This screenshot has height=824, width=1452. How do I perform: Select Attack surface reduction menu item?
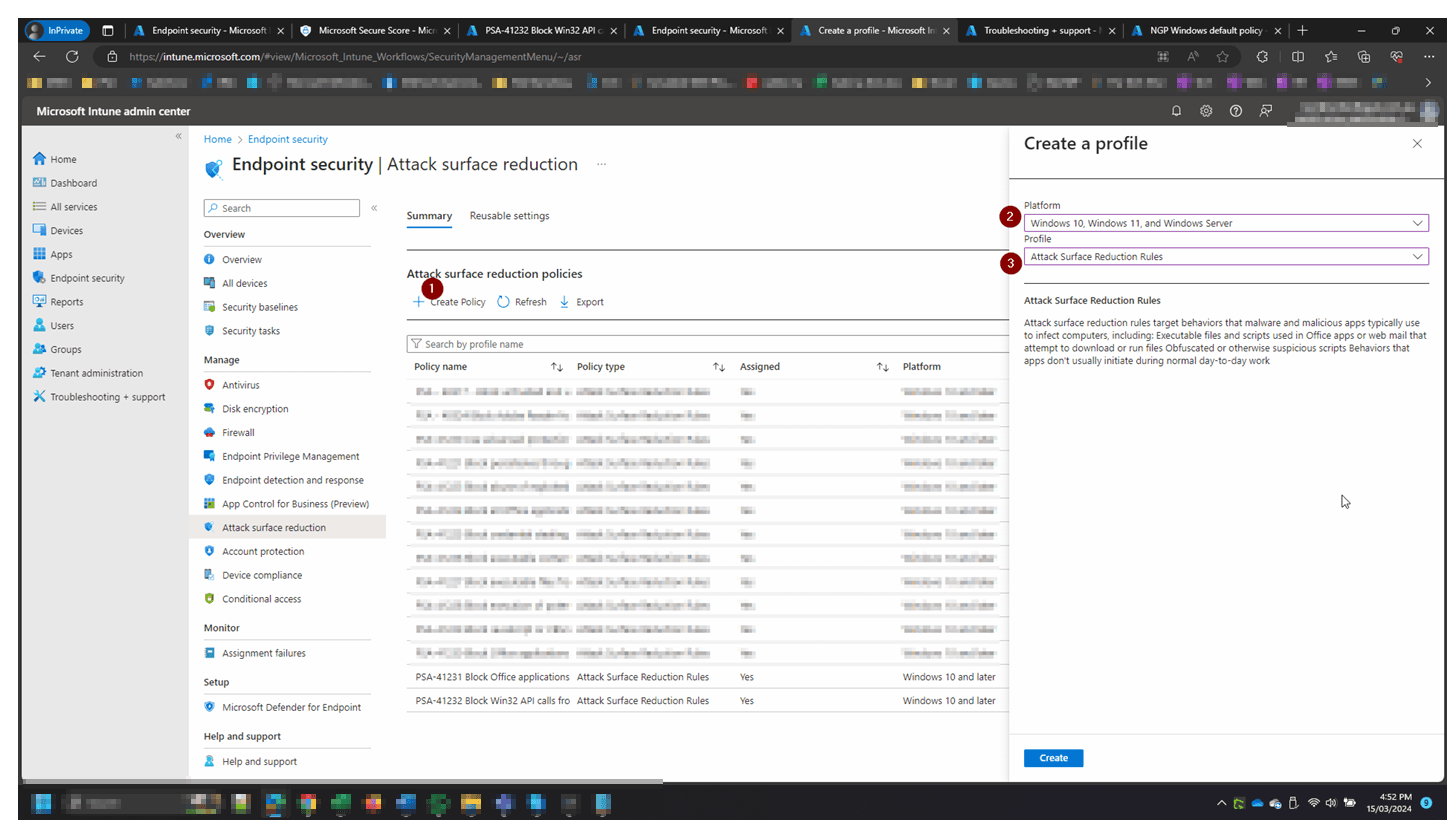coord(286,527)
